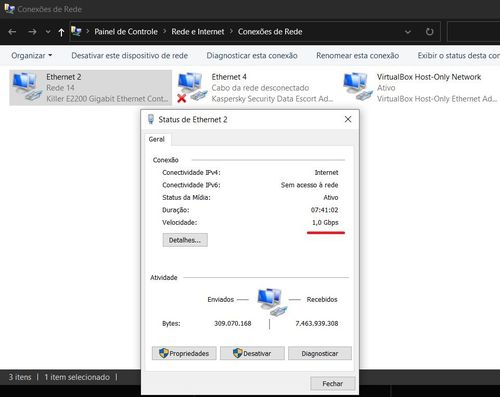Click the Conexões de Rede window title icon
500x397 pixels.
9,9
